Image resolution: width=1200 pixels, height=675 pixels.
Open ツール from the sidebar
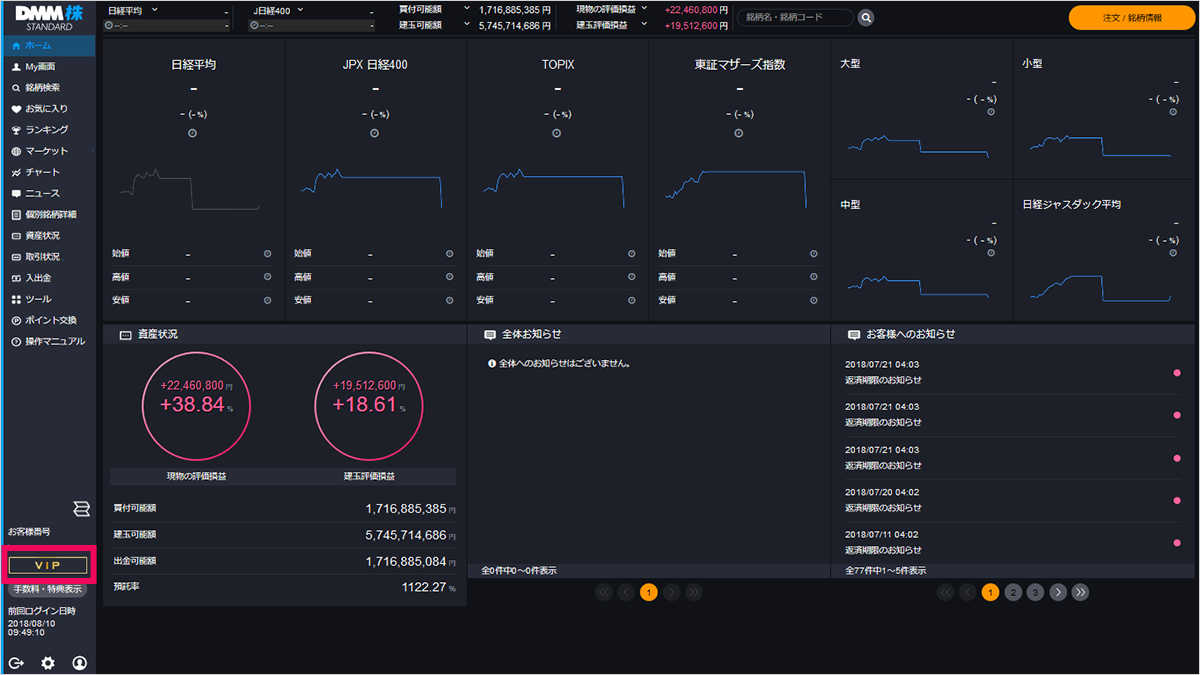point(38,299)
